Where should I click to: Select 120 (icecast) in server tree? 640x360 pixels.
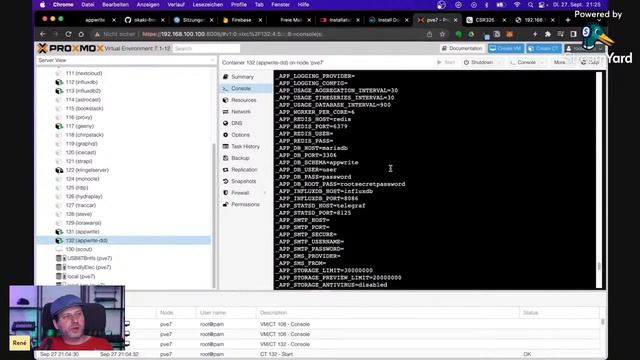pos(81,153)
